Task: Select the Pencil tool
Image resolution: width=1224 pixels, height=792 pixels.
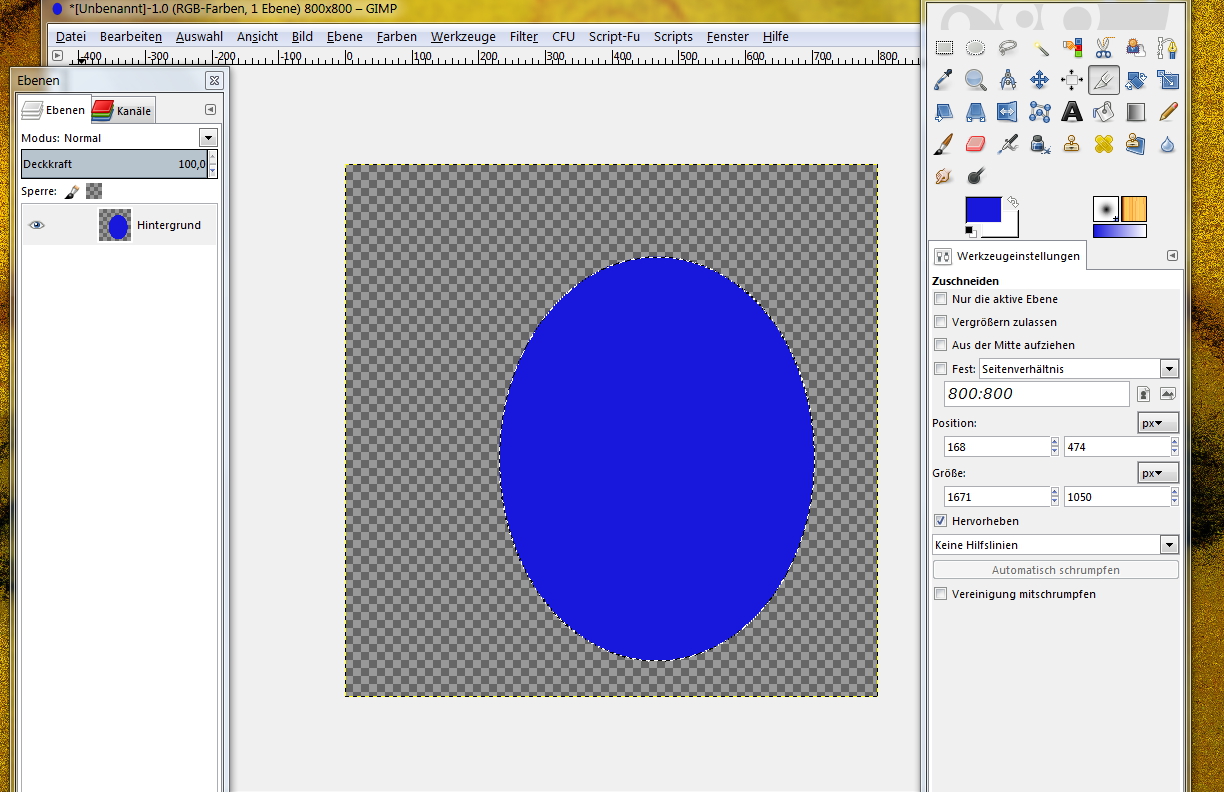Action: pos(1168,112)
